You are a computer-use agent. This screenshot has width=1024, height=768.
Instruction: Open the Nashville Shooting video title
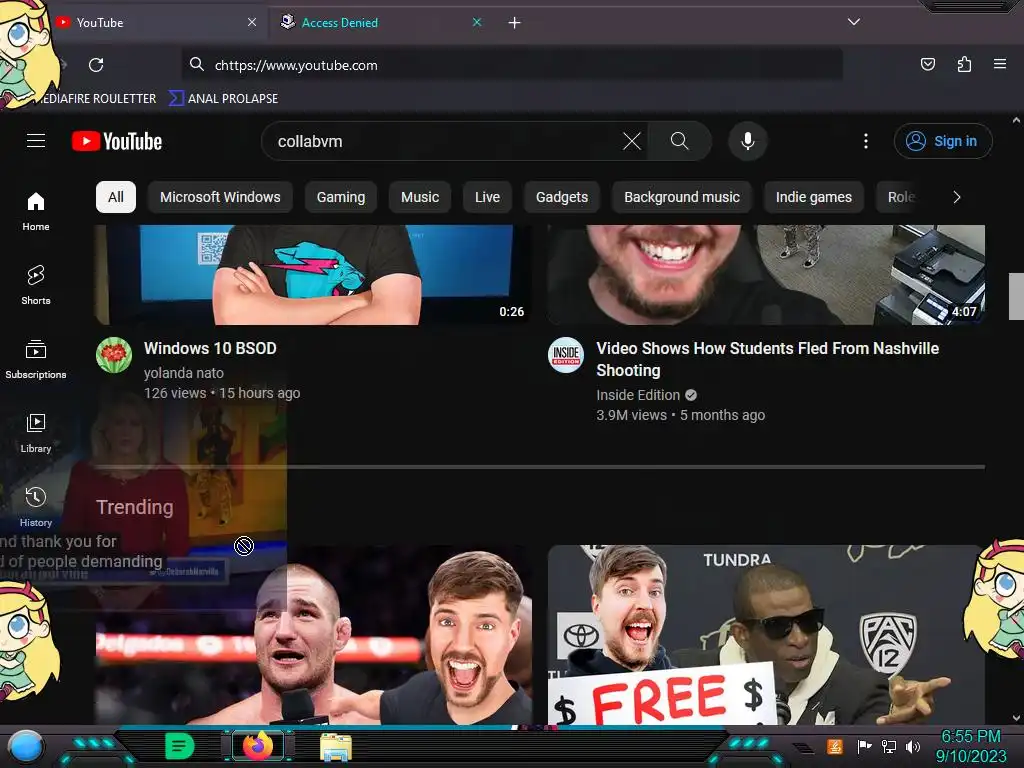click(767, 359)
